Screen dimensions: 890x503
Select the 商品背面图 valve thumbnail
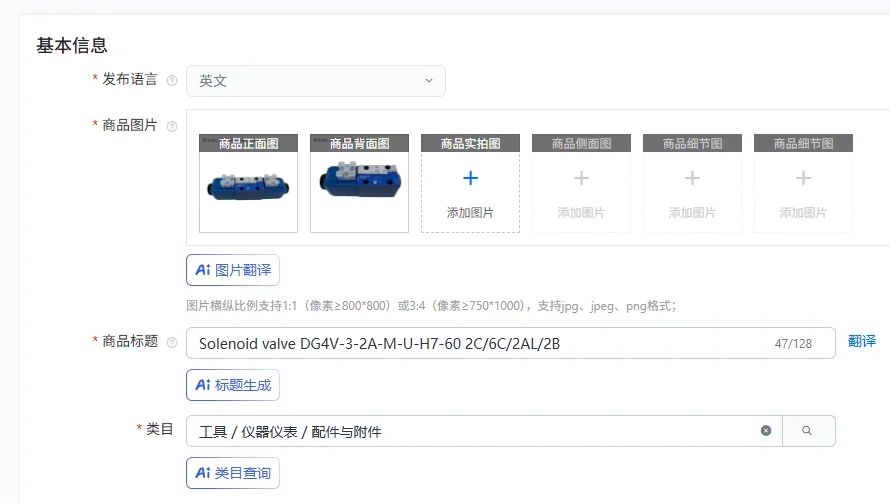point(359,183)
